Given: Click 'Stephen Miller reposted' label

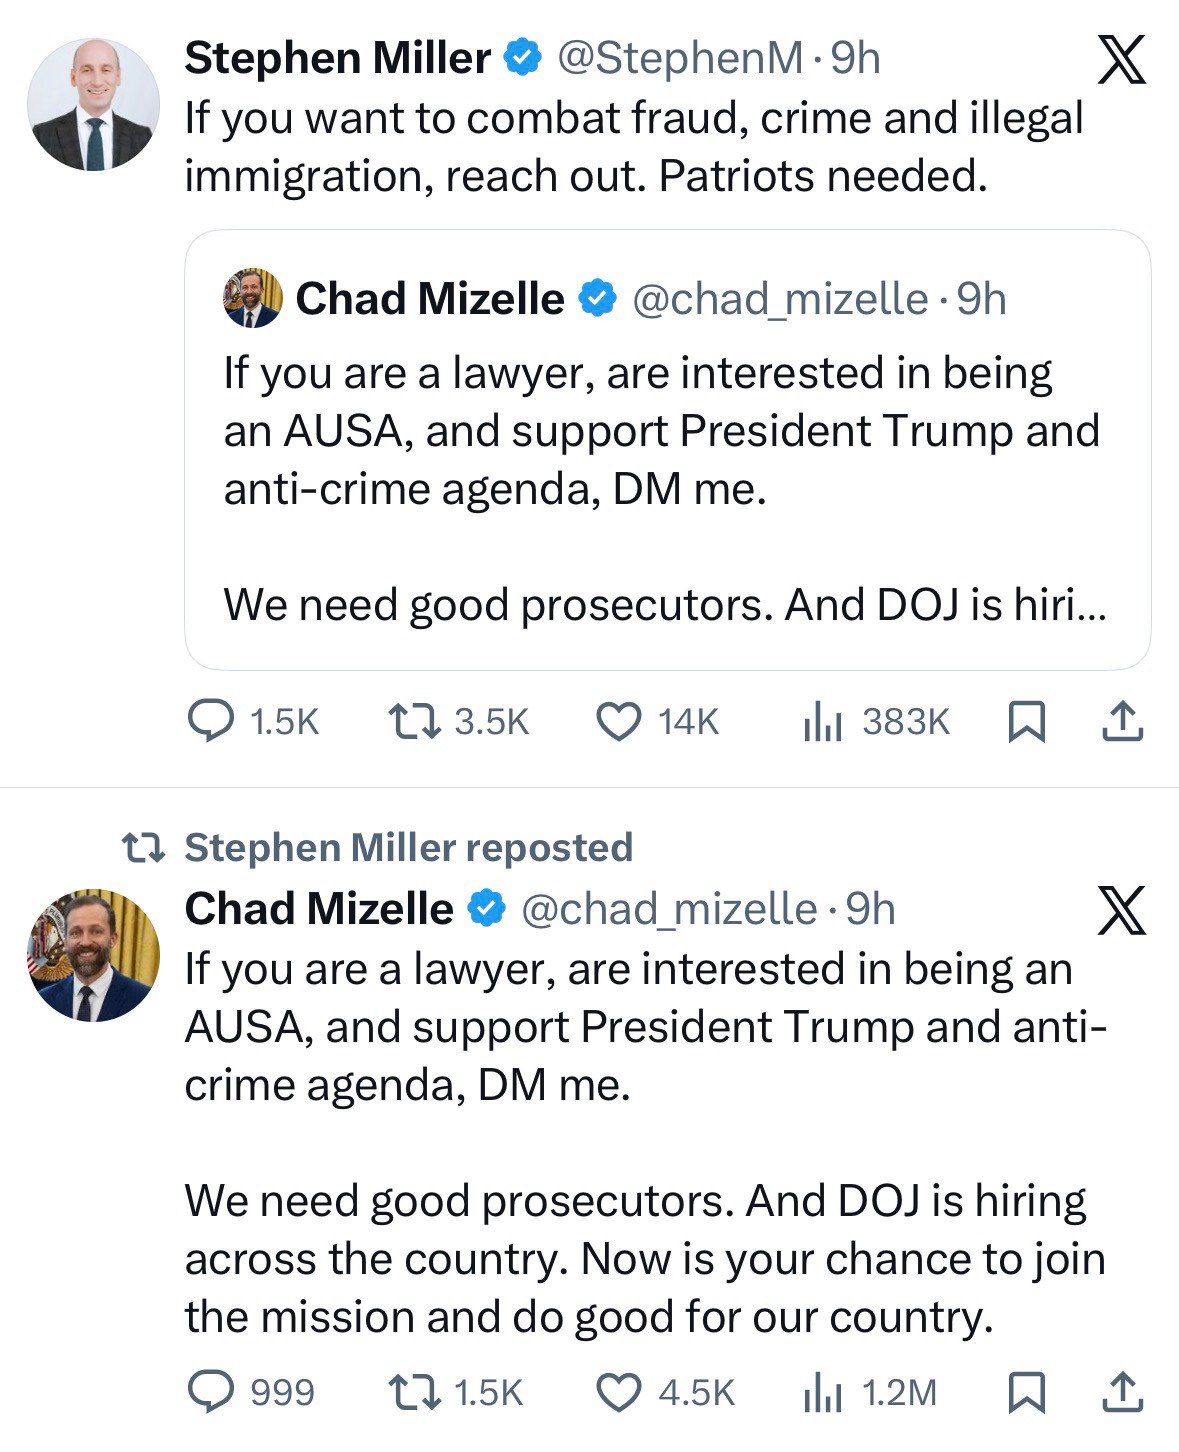Looking at the screenshot, I should point(408,847).
